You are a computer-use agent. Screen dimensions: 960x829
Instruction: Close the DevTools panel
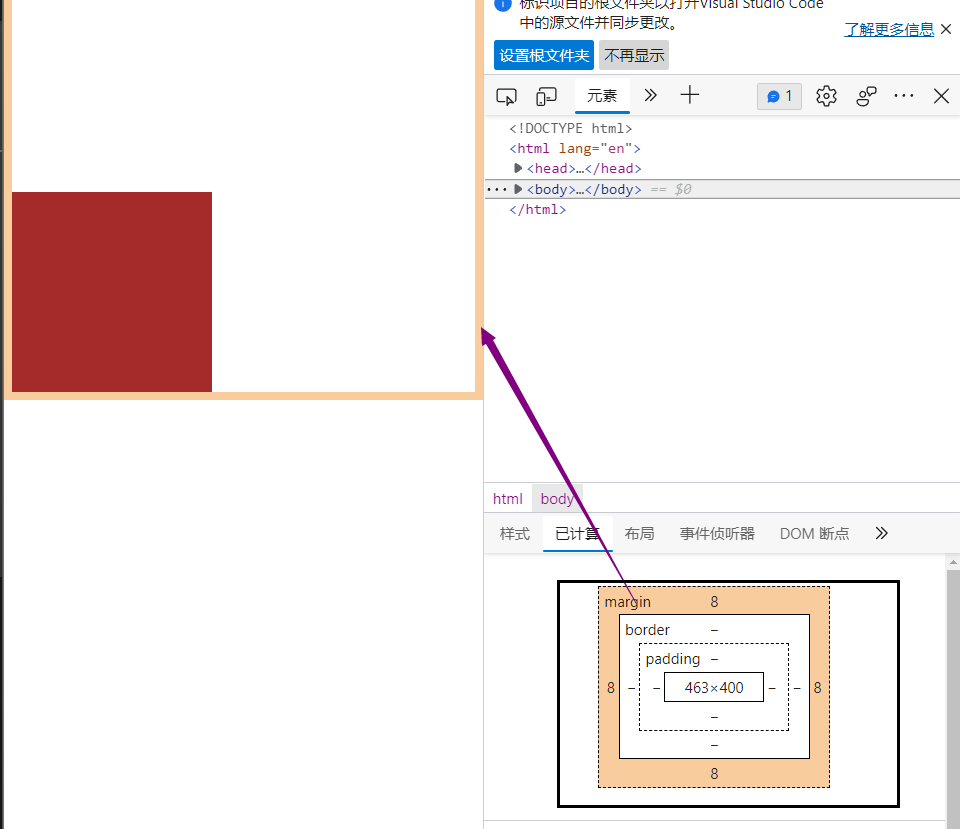coord(941,96)
